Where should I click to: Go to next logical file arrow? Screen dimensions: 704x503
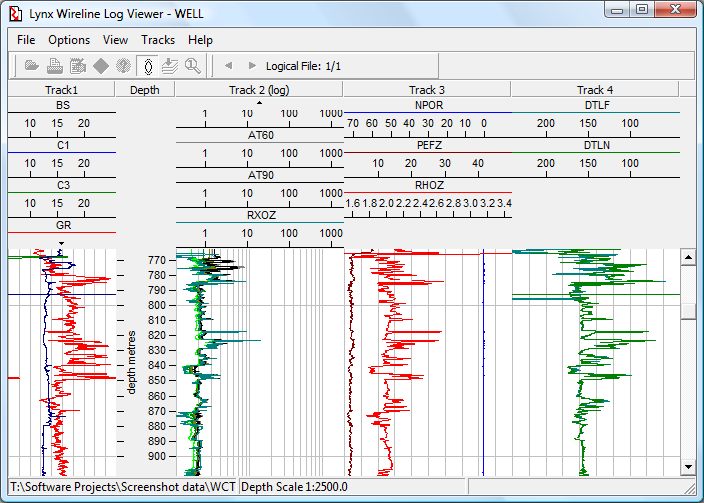252,66
